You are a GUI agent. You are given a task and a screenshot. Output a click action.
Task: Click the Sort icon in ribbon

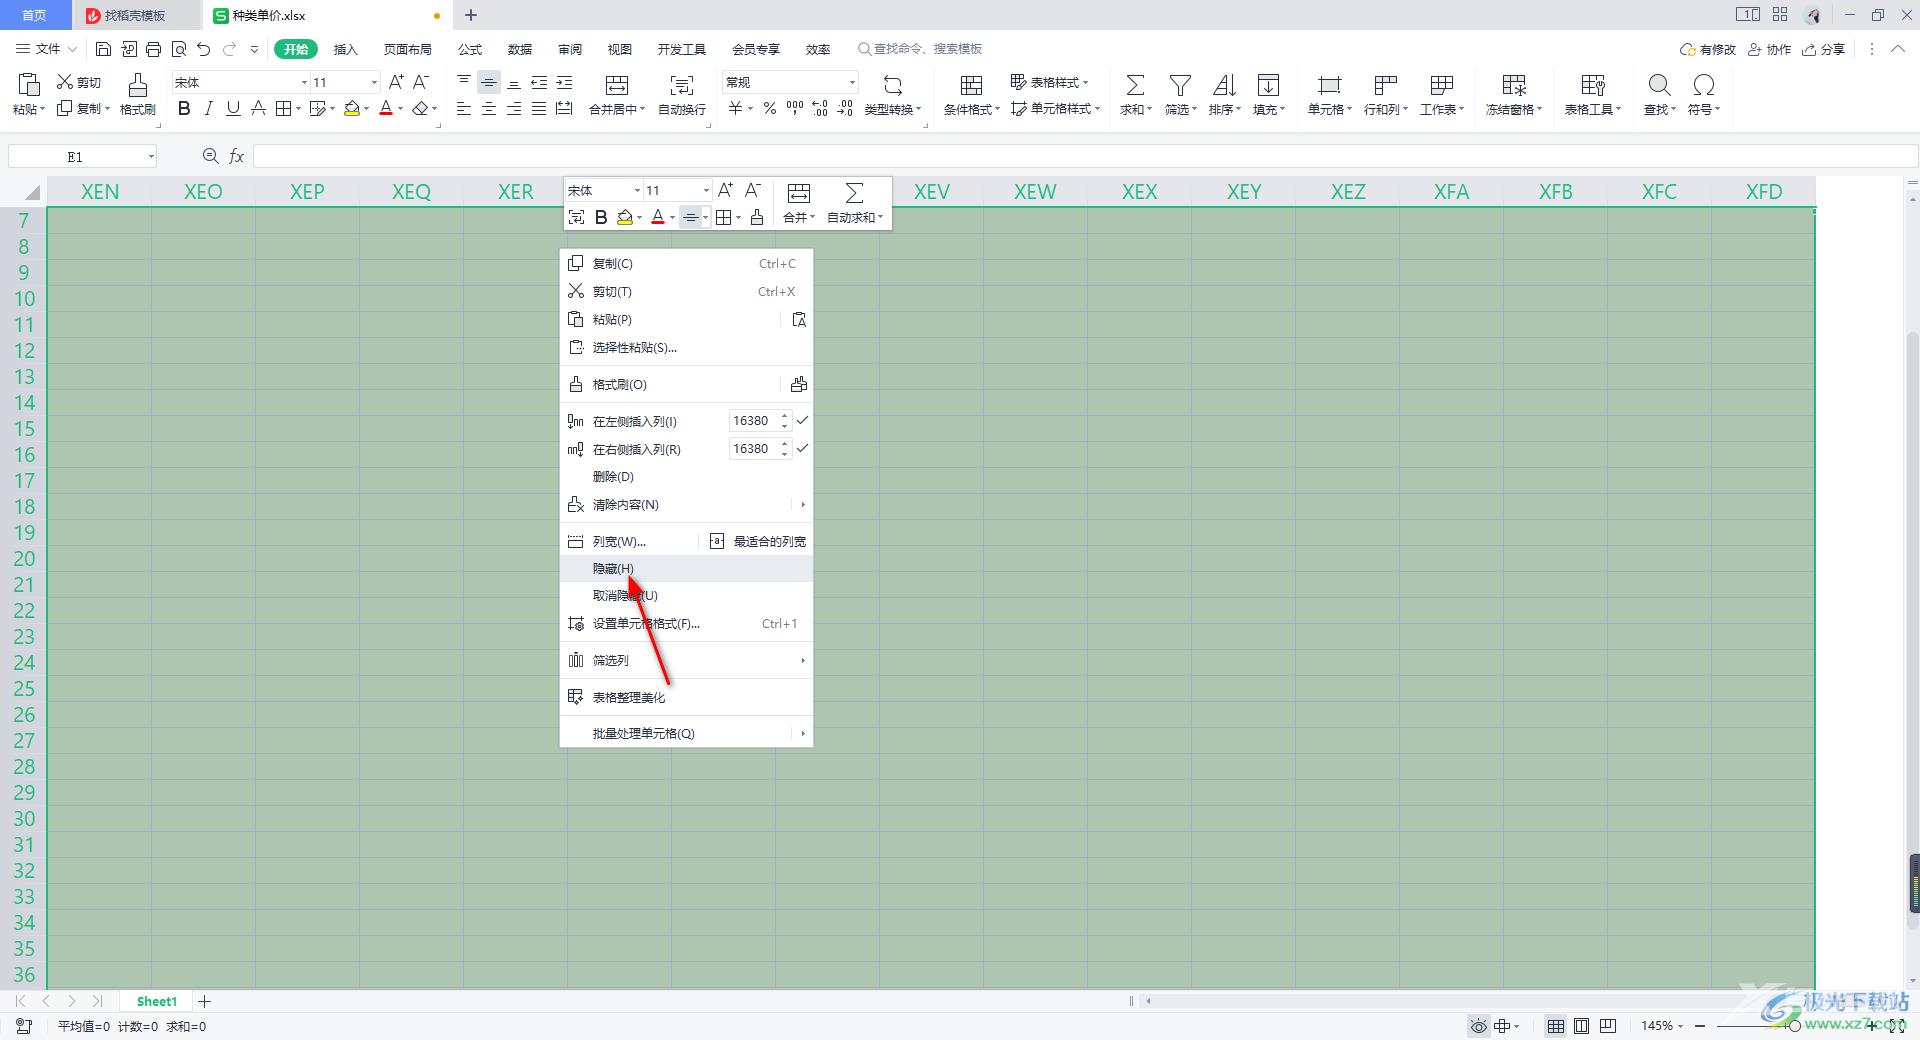[x=1224, y=84]
